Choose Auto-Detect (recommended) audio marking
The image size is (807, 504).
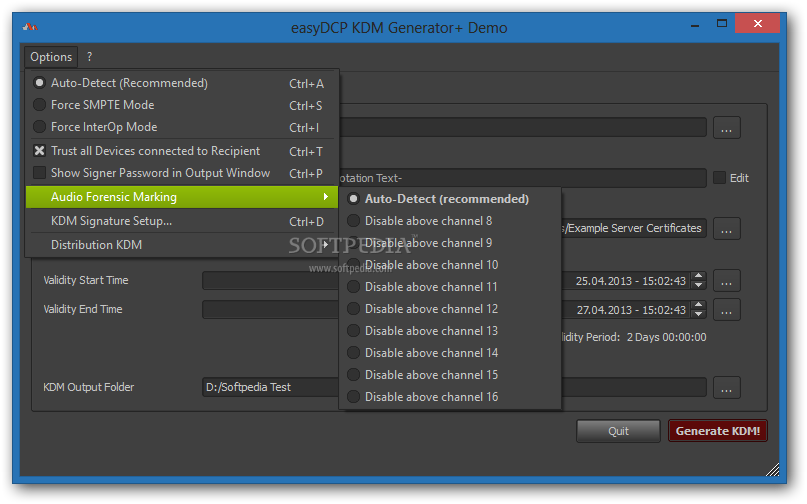[x=450, y=199]
